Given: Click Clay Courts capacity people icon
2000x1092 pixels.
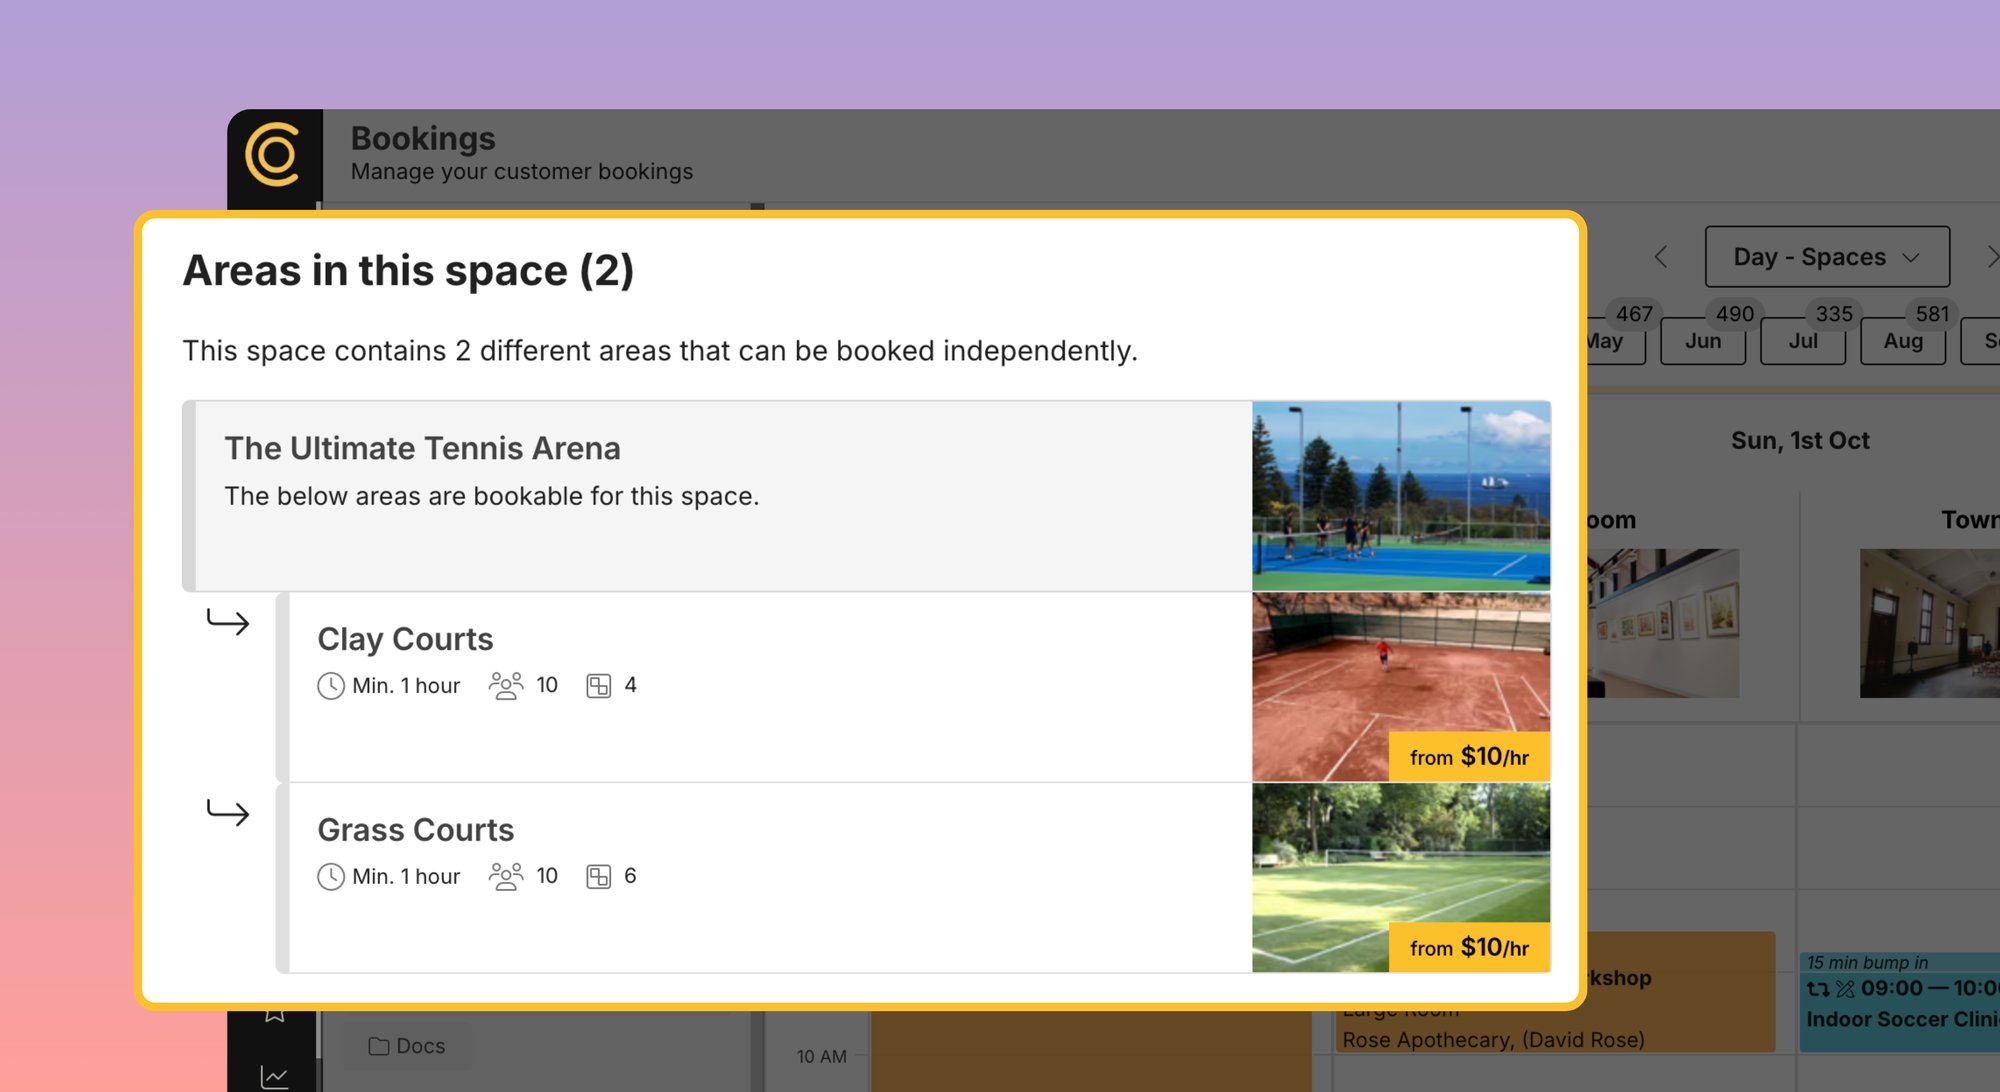Looking at the screenshot, I should point(506,686).
